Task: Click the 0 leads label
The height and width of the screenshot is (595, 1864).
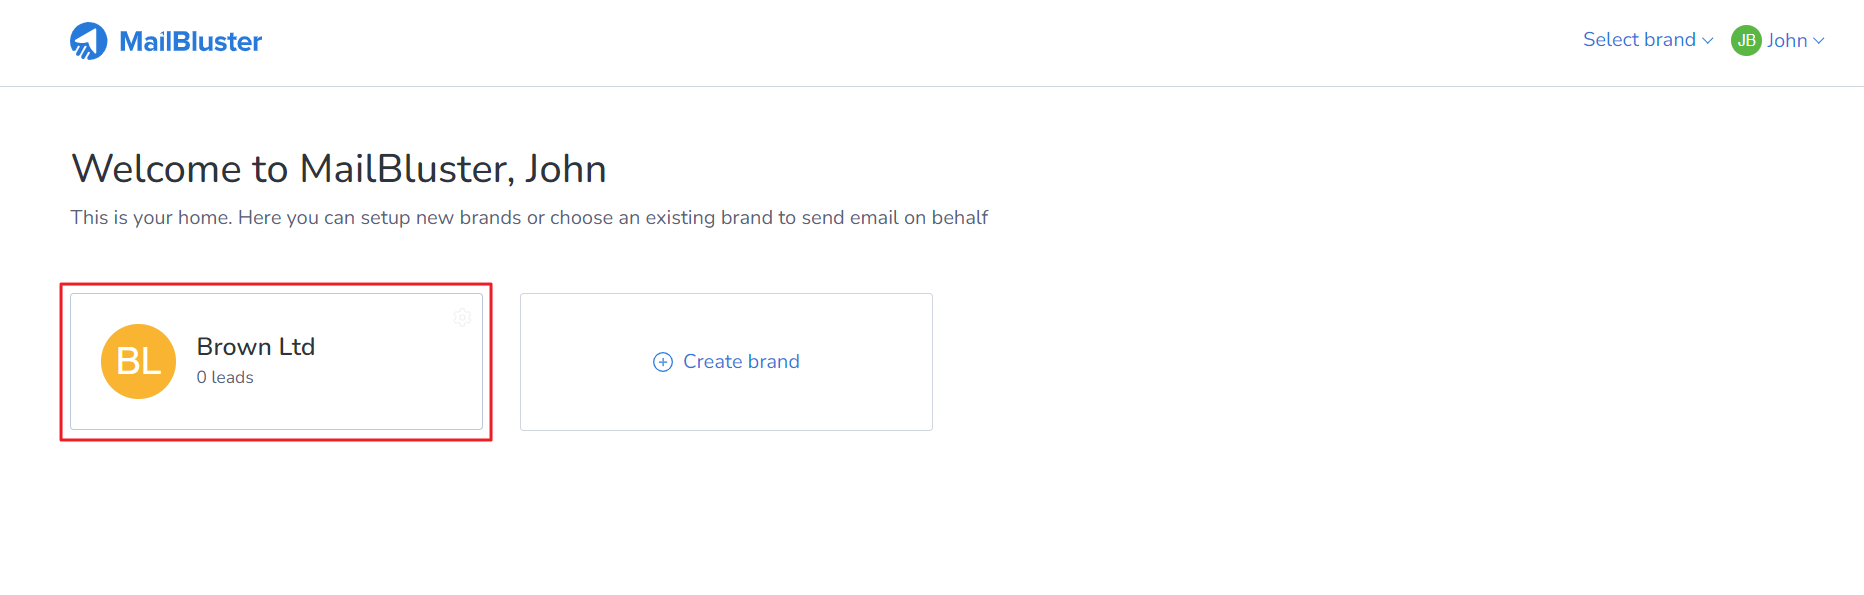Action: 225,377
